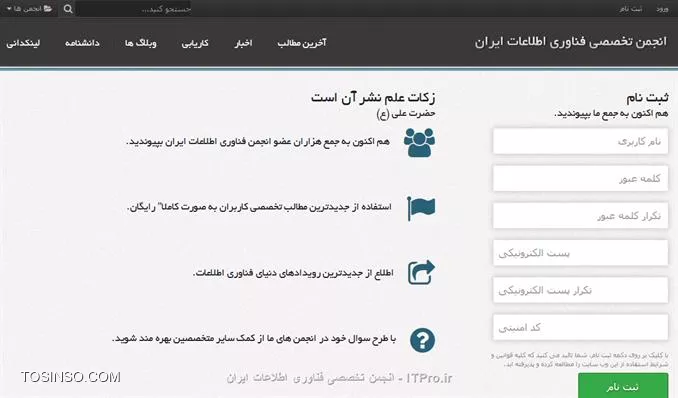This screenshot has width=678, height=398.
Task: Click the group of users icon
Action: coord(419,142)
